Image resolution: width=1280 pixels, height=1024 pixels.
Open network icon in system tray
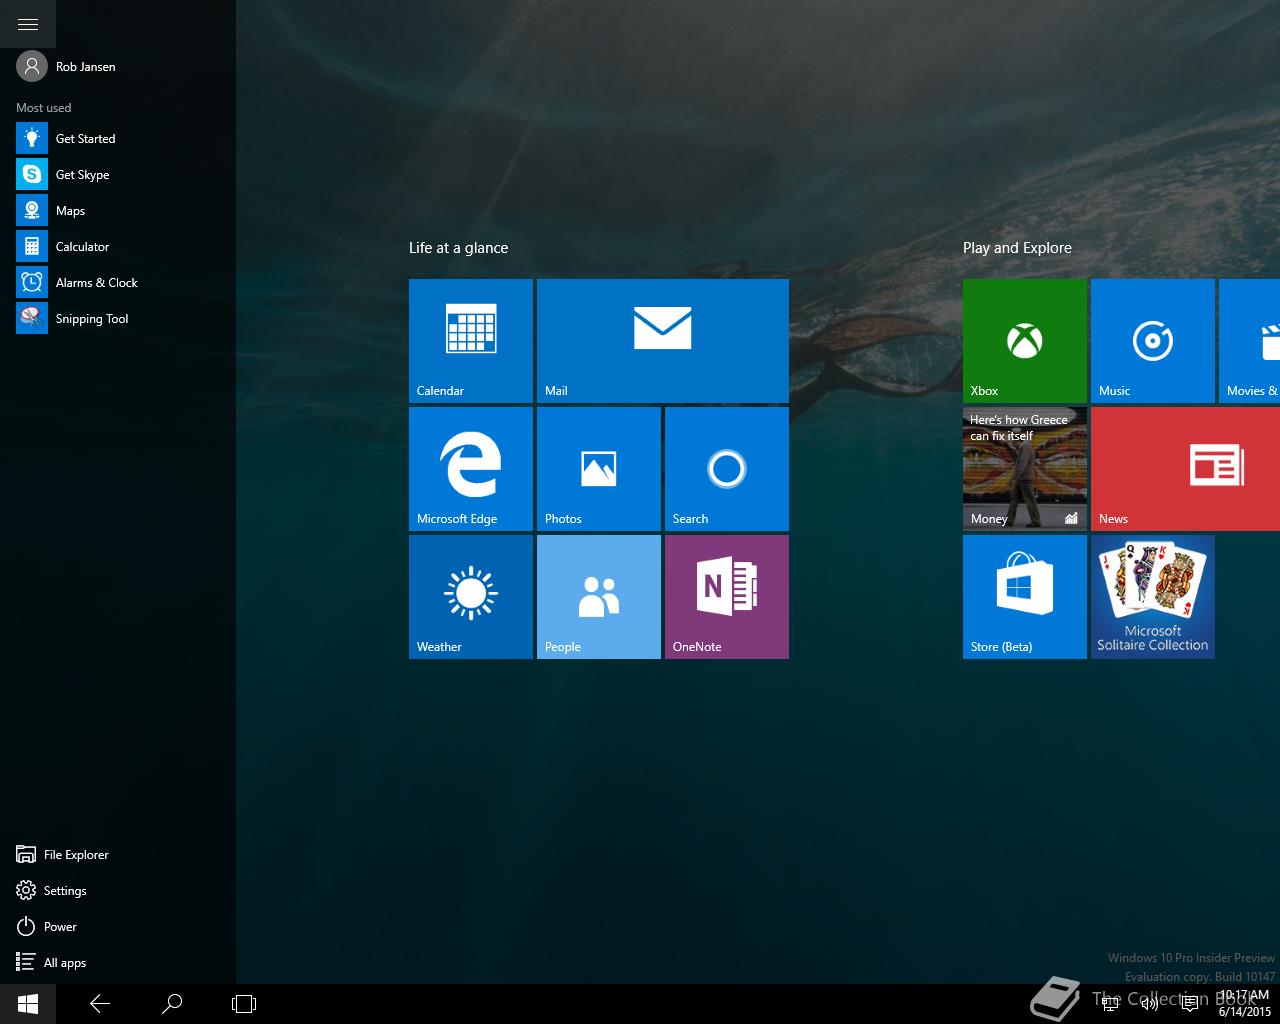(x=1110, y=1004)
